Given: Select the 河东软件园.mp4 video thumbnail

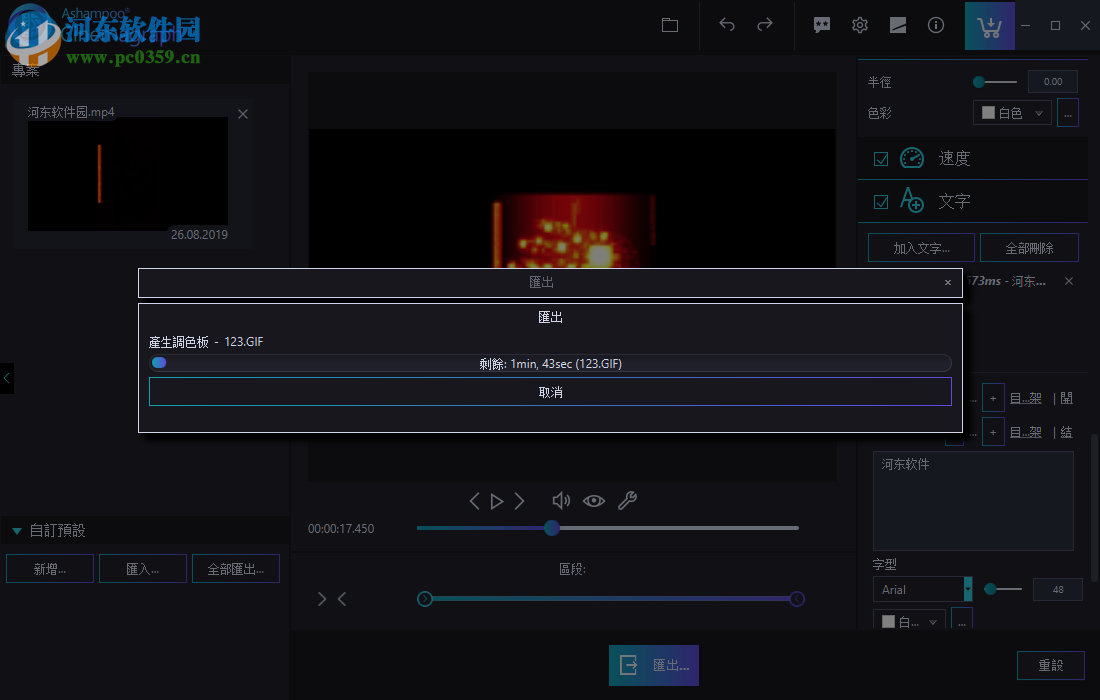Looking at the screenshot, I should pos(128,174).
